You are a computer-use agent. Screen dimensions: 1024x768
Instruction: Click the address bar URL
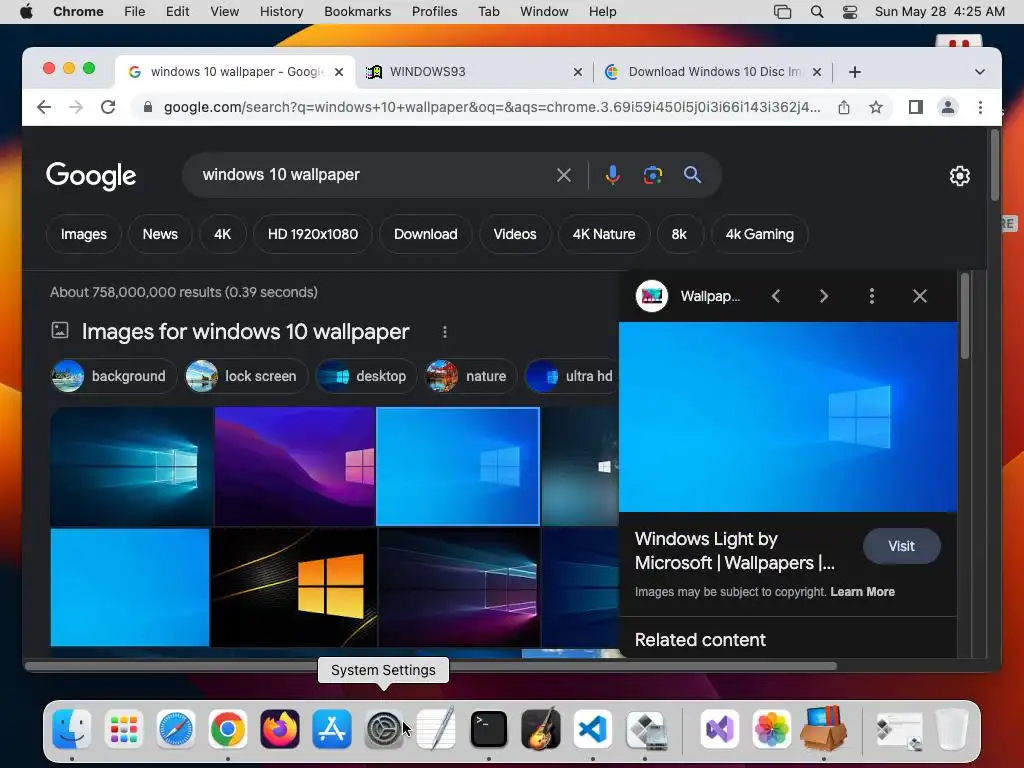492,107
